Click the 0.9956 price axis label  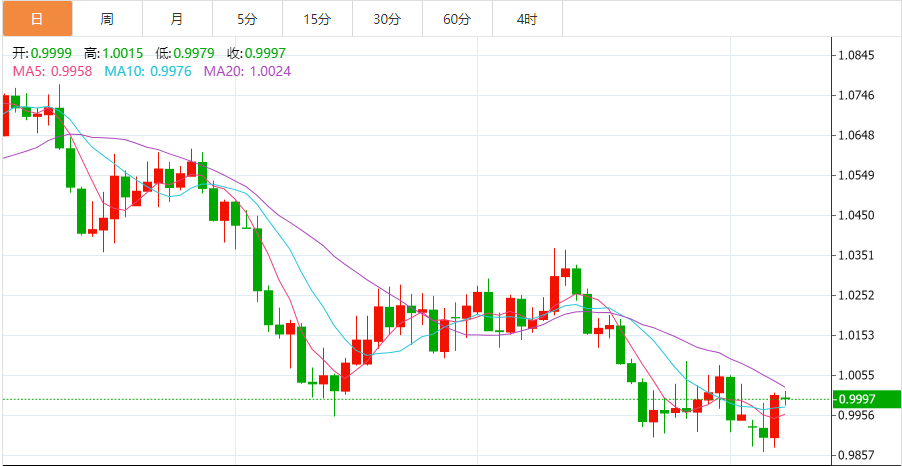(857, 415)
